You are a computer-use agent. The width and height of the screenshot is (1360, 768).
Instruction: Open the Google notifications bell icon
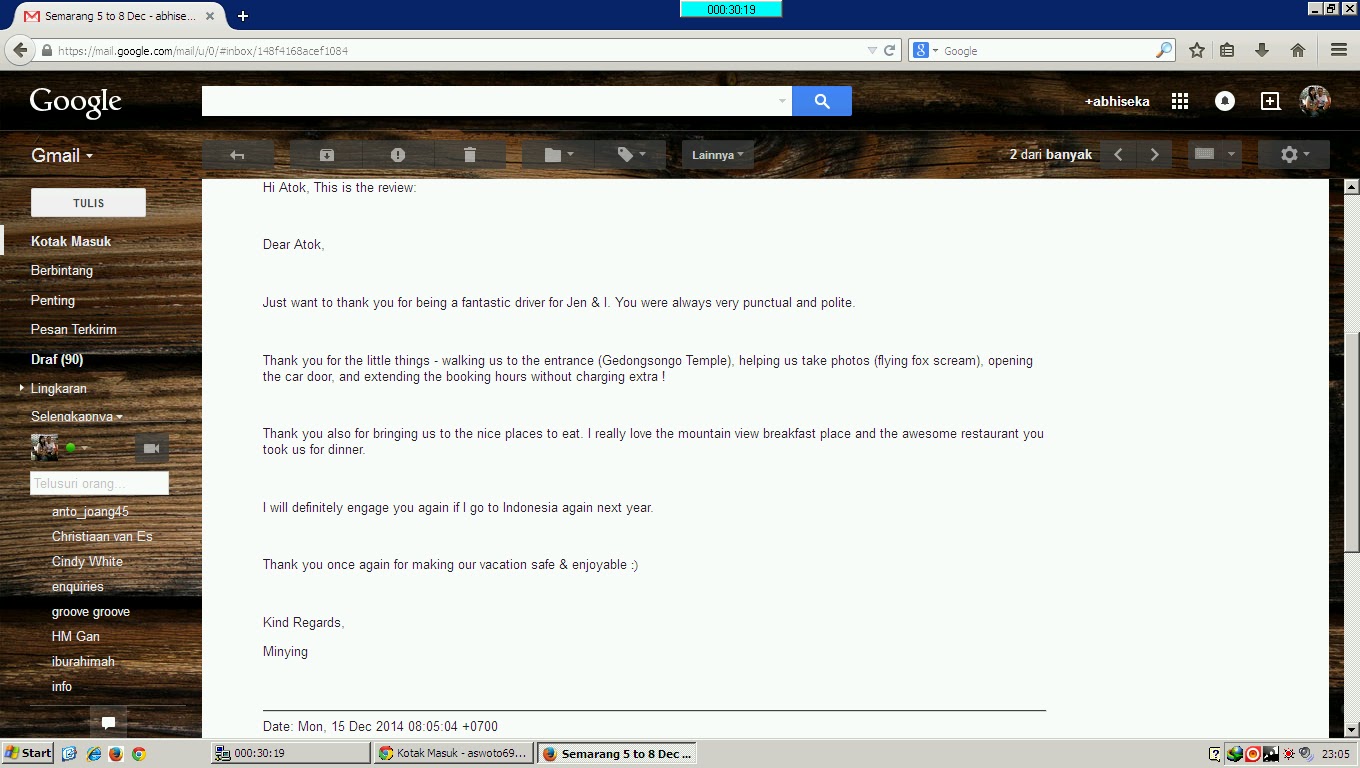1224,101
